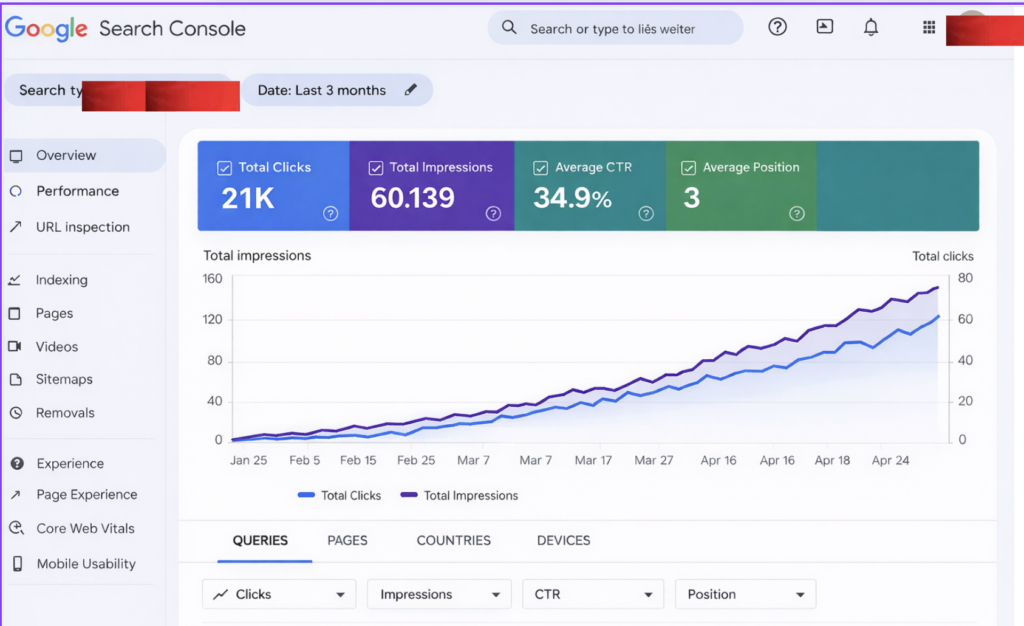Disable the Average CTR metric checkbox

coord(541,167)
